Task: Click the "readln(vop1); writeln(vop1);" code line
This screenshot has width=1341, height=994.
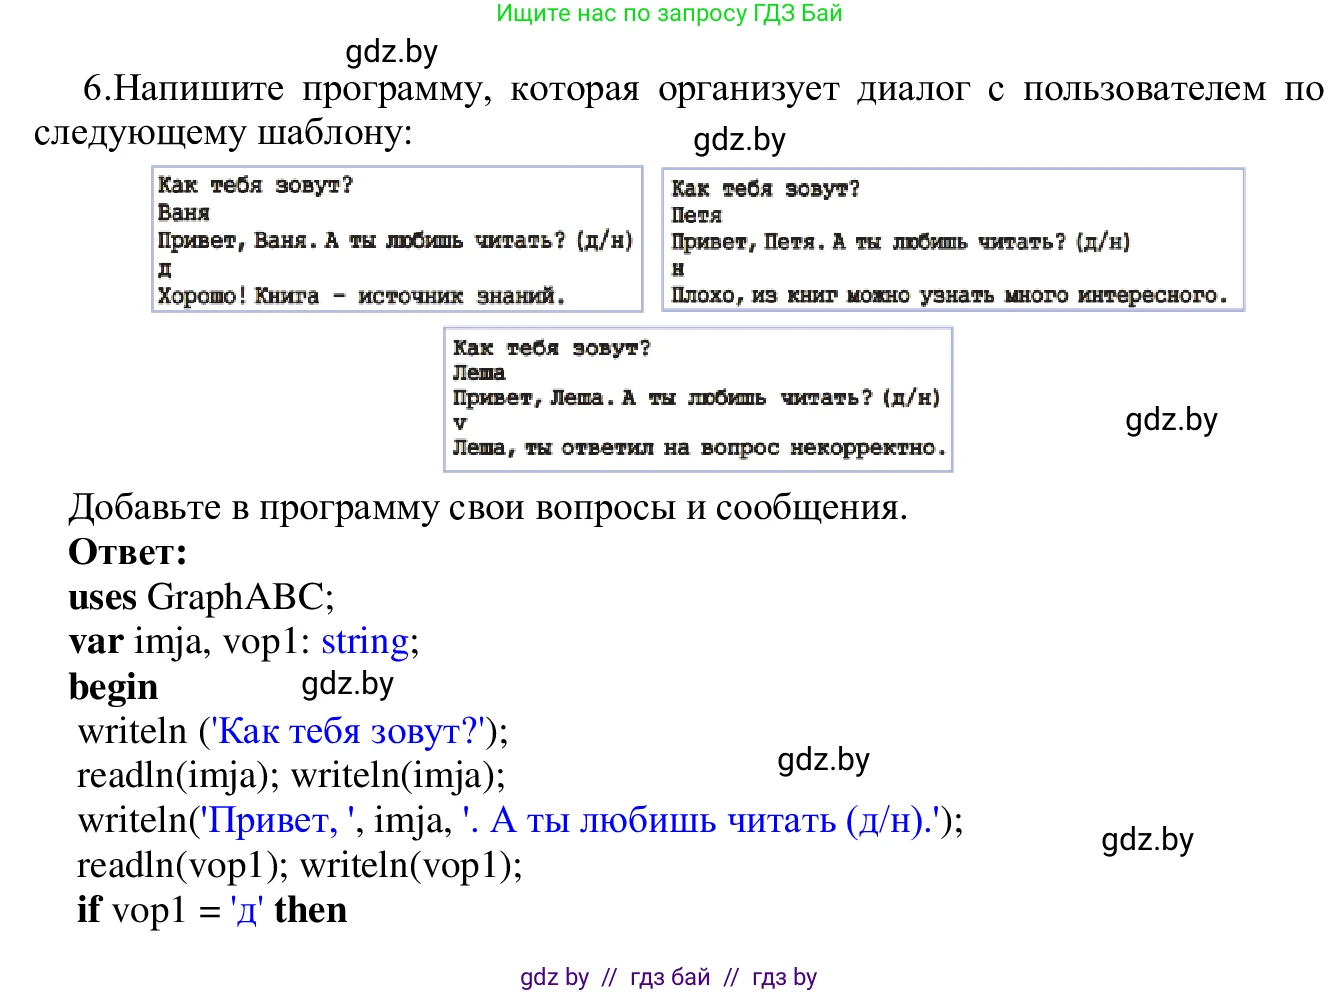Action: (x=299, y=865)
